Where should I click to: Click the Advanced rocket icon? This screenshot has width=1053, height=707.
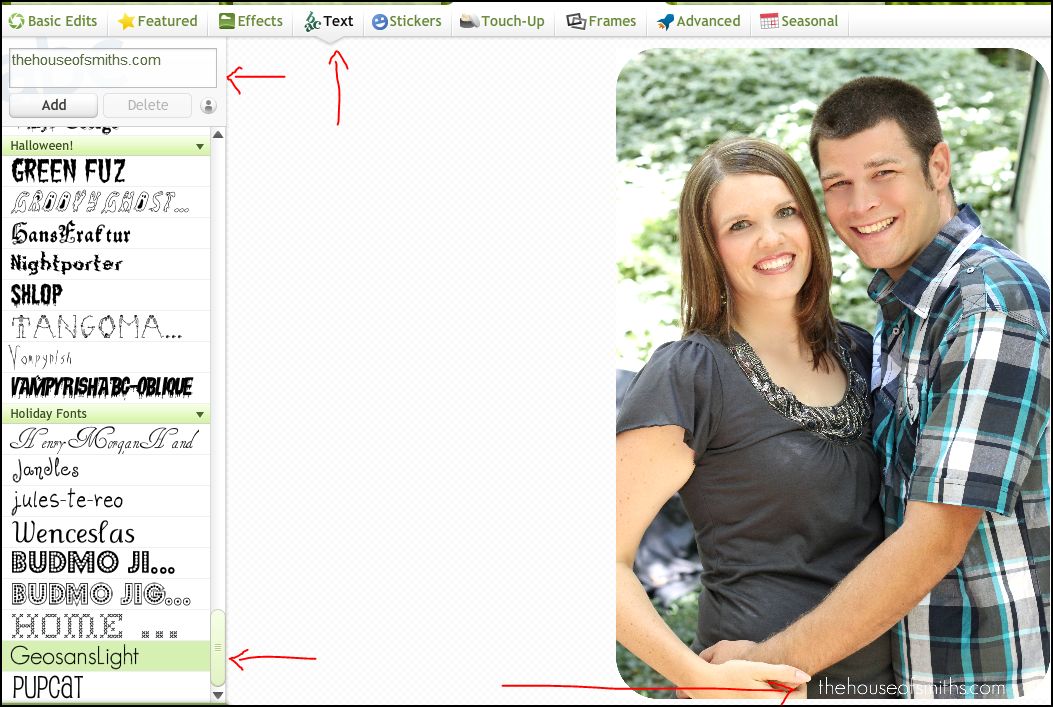665,21
